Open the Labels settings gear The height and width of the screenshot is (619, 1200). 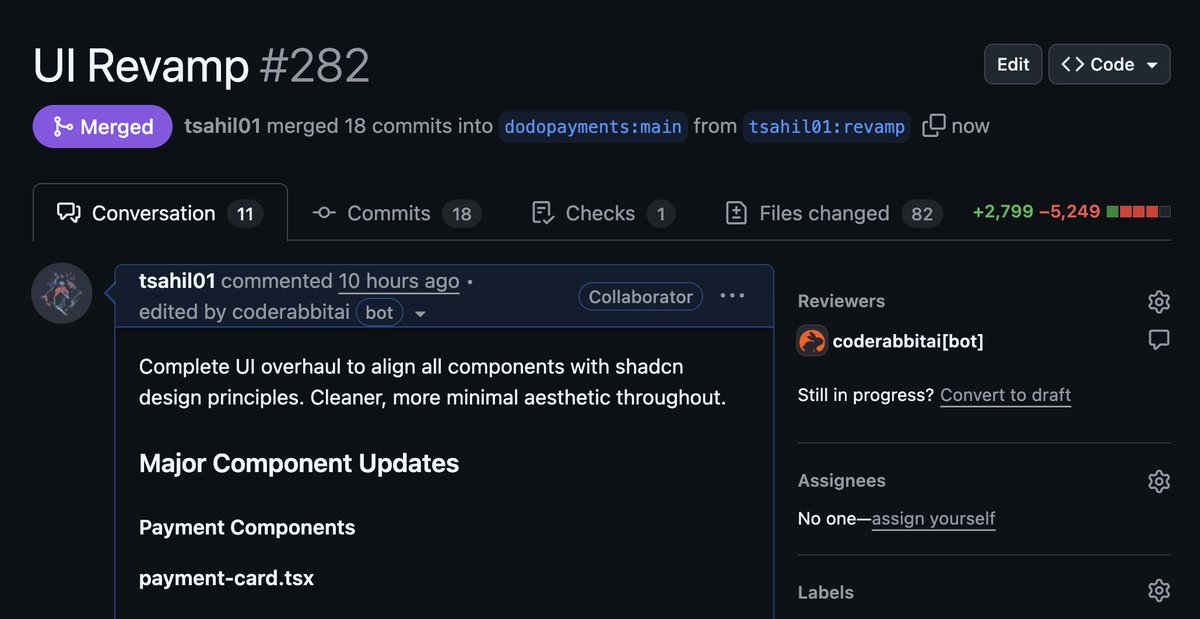(x=1158, y=590)
